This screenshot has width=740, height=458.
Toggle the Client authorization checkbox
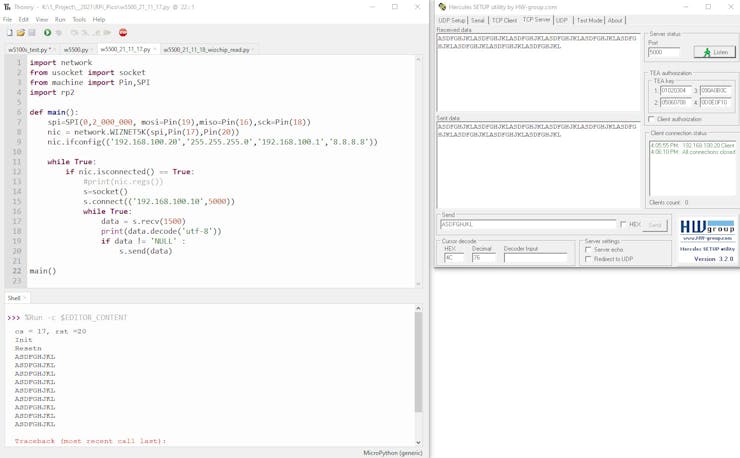pos(652,120)
